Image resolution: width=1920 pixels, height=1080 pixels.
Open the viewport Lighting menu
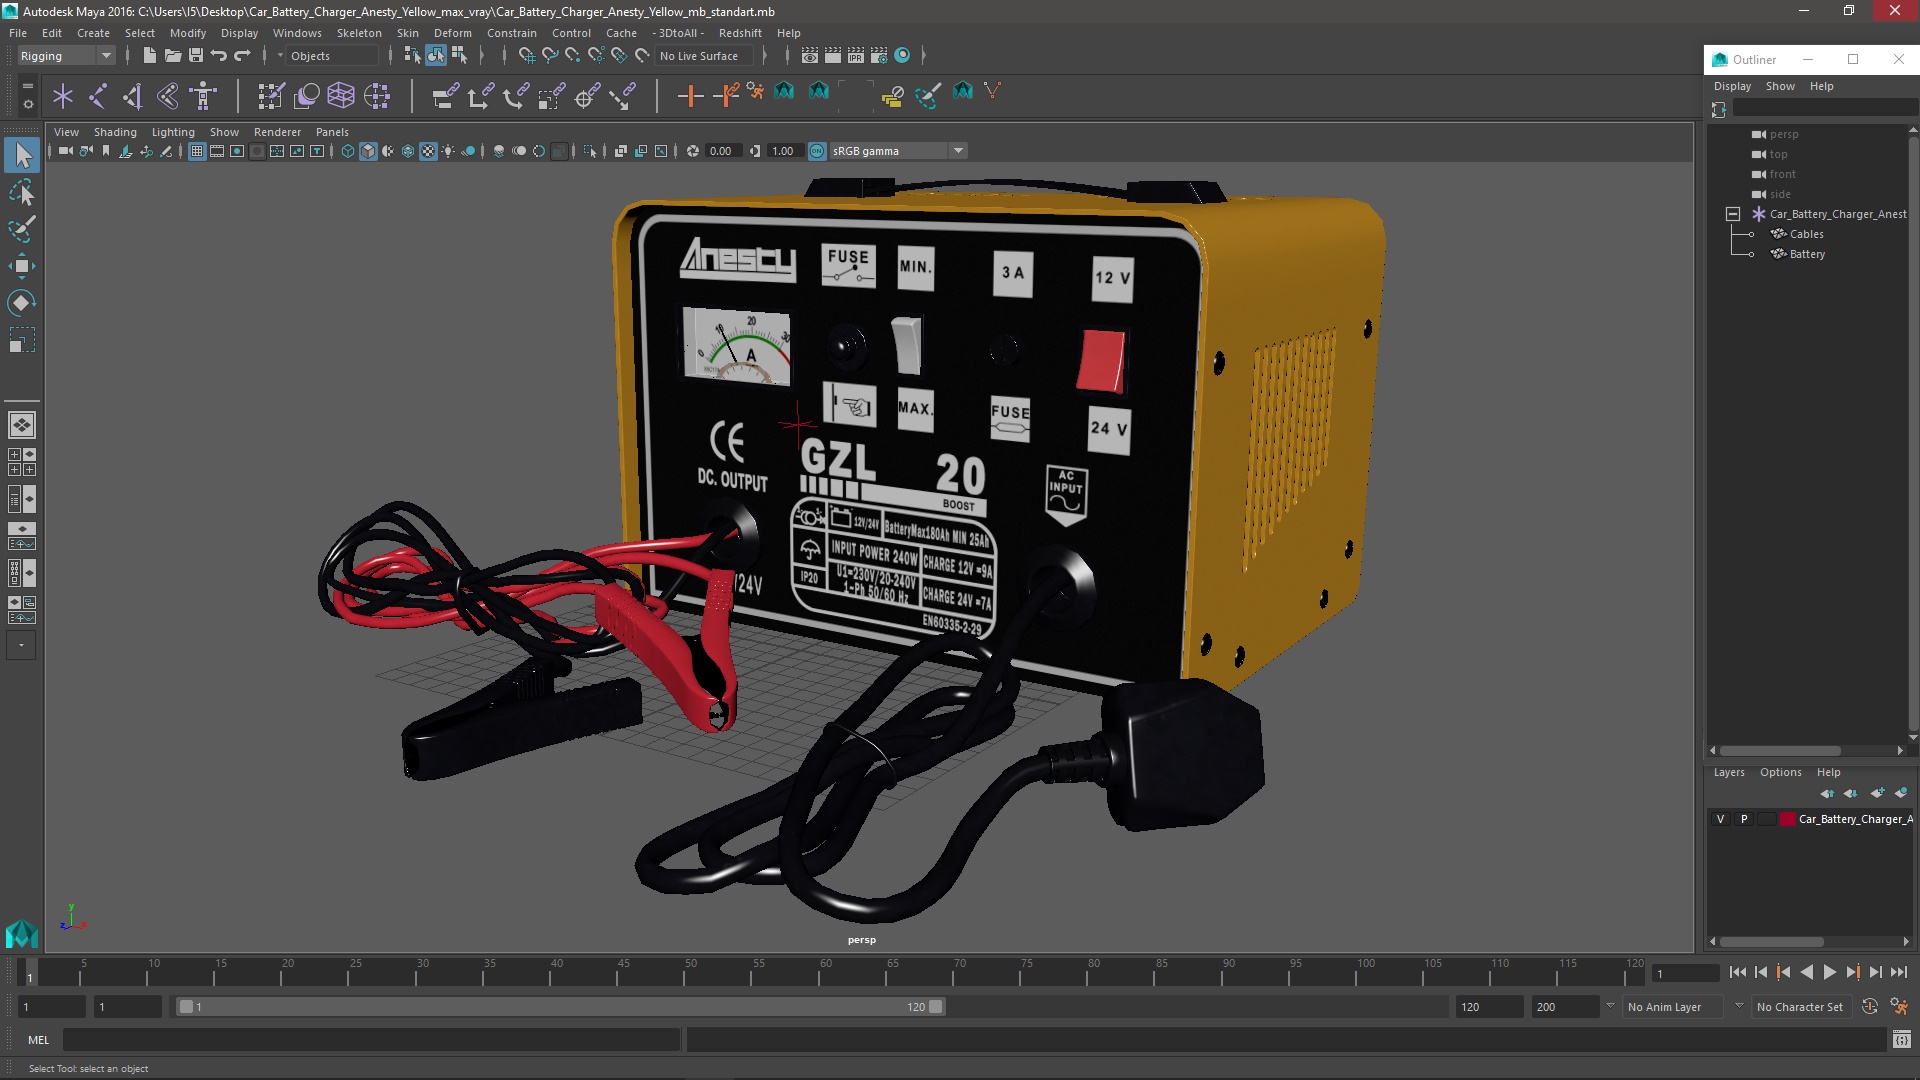[x=173, y=132]
